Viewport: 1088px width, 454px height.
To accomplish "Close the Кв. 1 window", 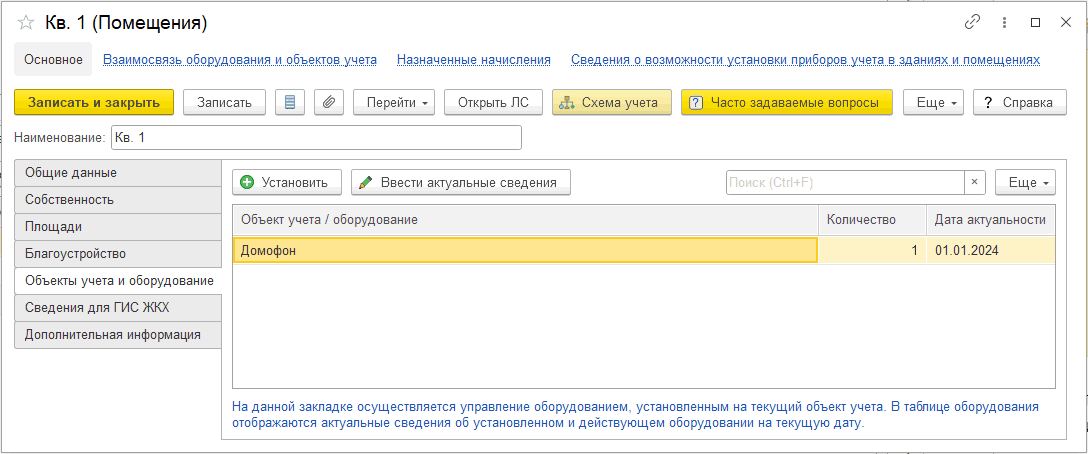I will coord(1066,22).
